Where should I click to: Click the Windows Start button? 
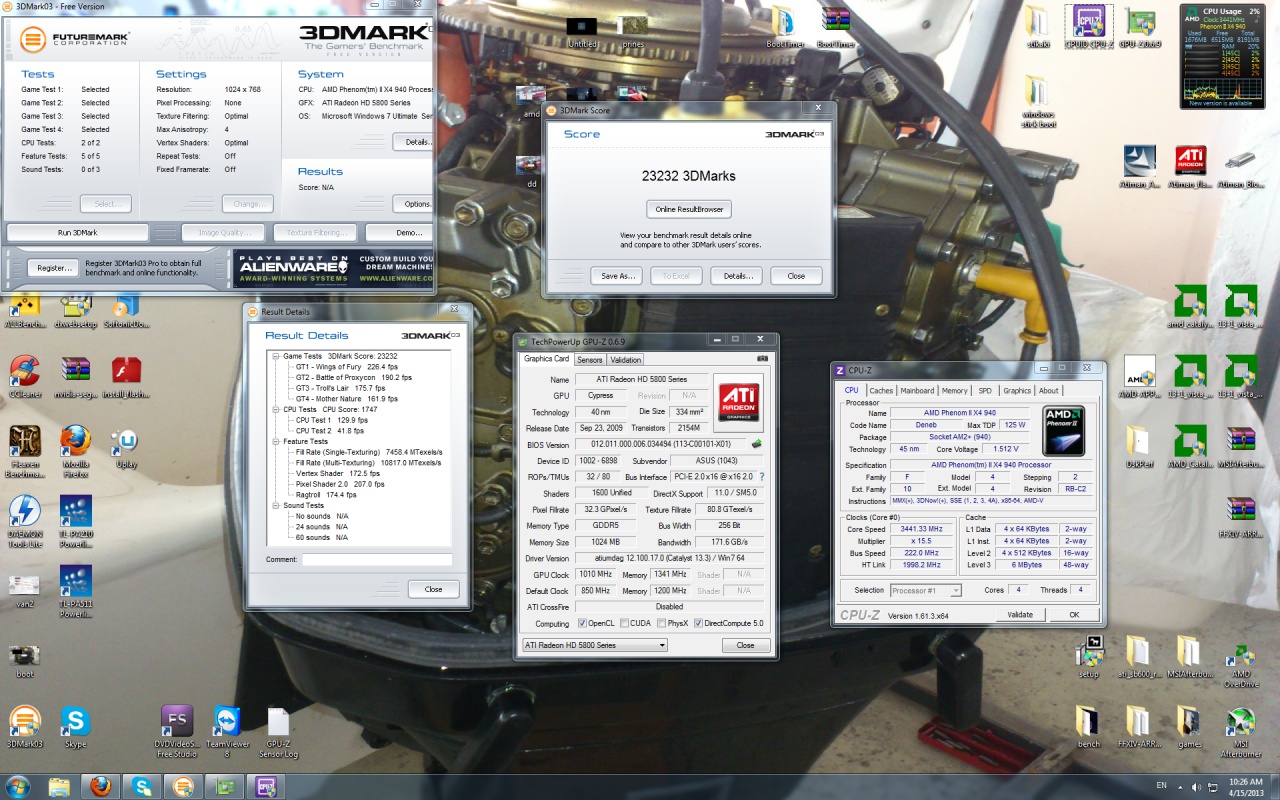point(17,786)
